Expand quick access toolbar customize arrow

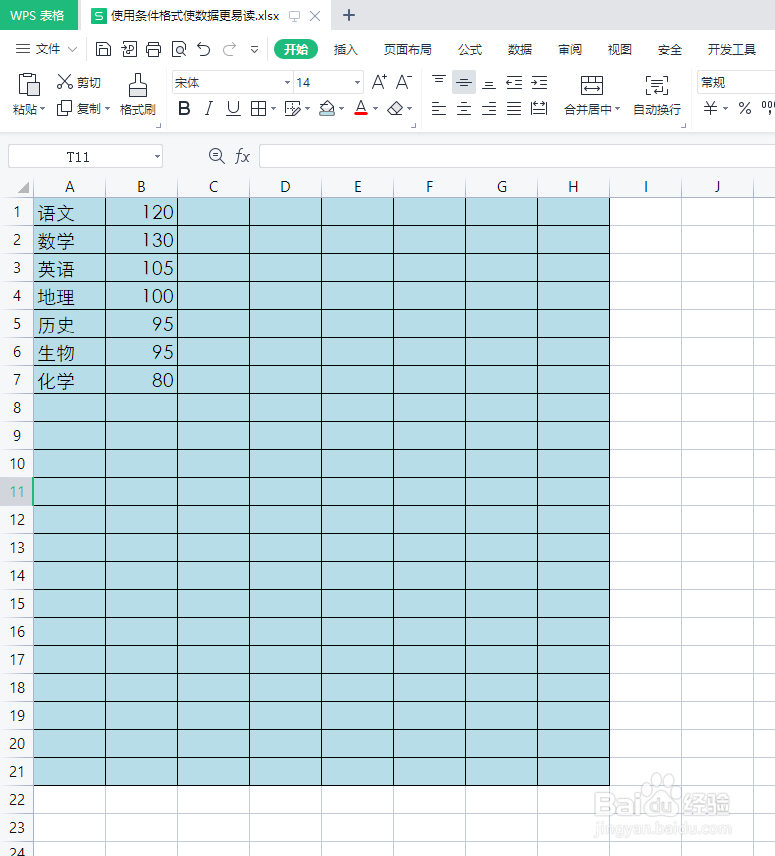click(254, 49)
